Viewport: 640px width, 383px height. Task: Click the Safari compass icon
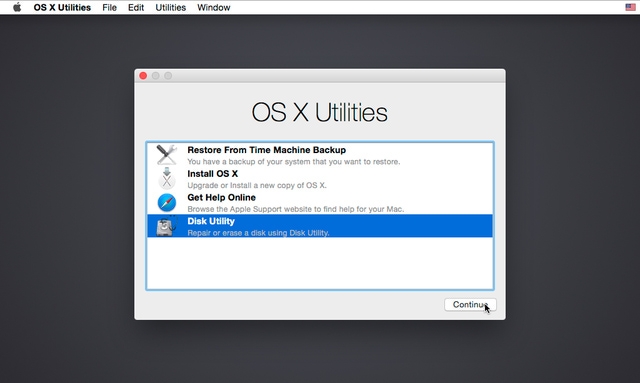tap(167, 203)
